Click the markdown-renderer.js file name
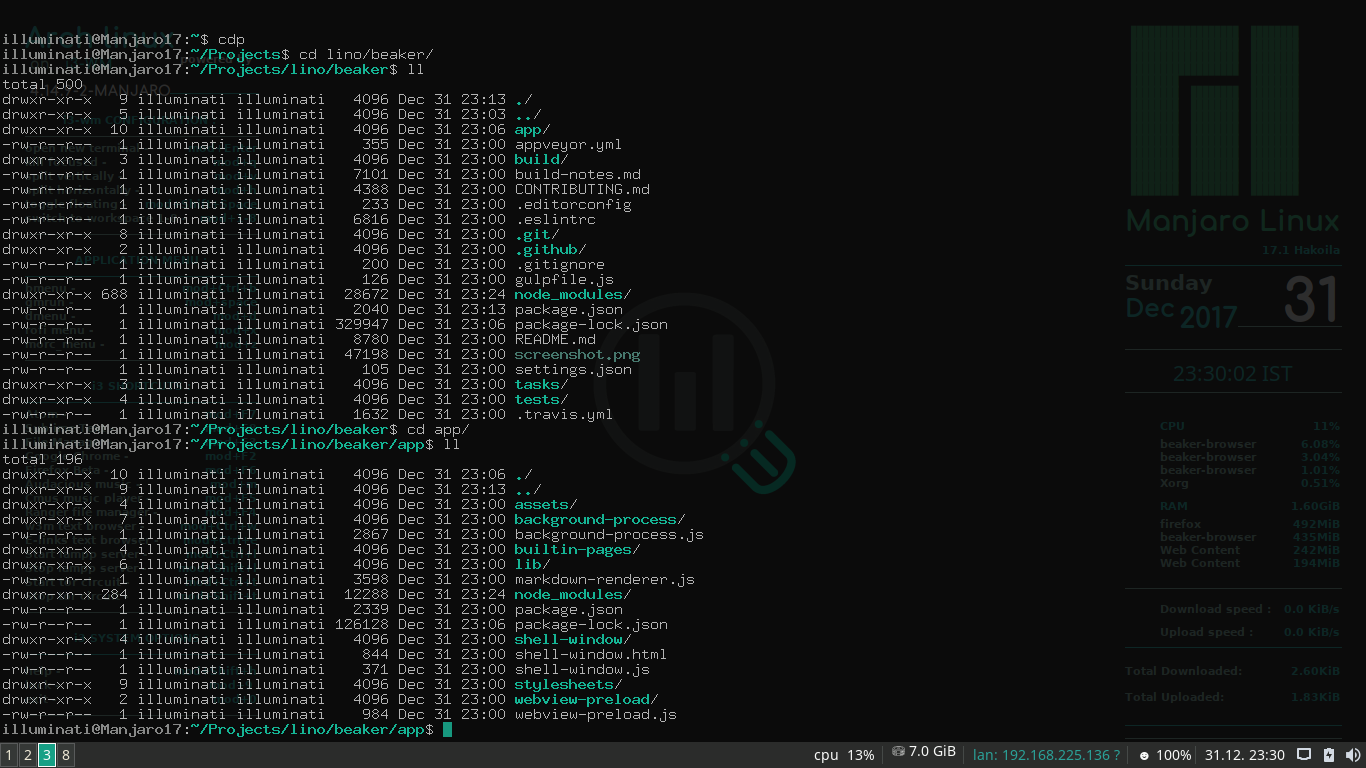This screenshot has height=768, width=1366. 604,580
